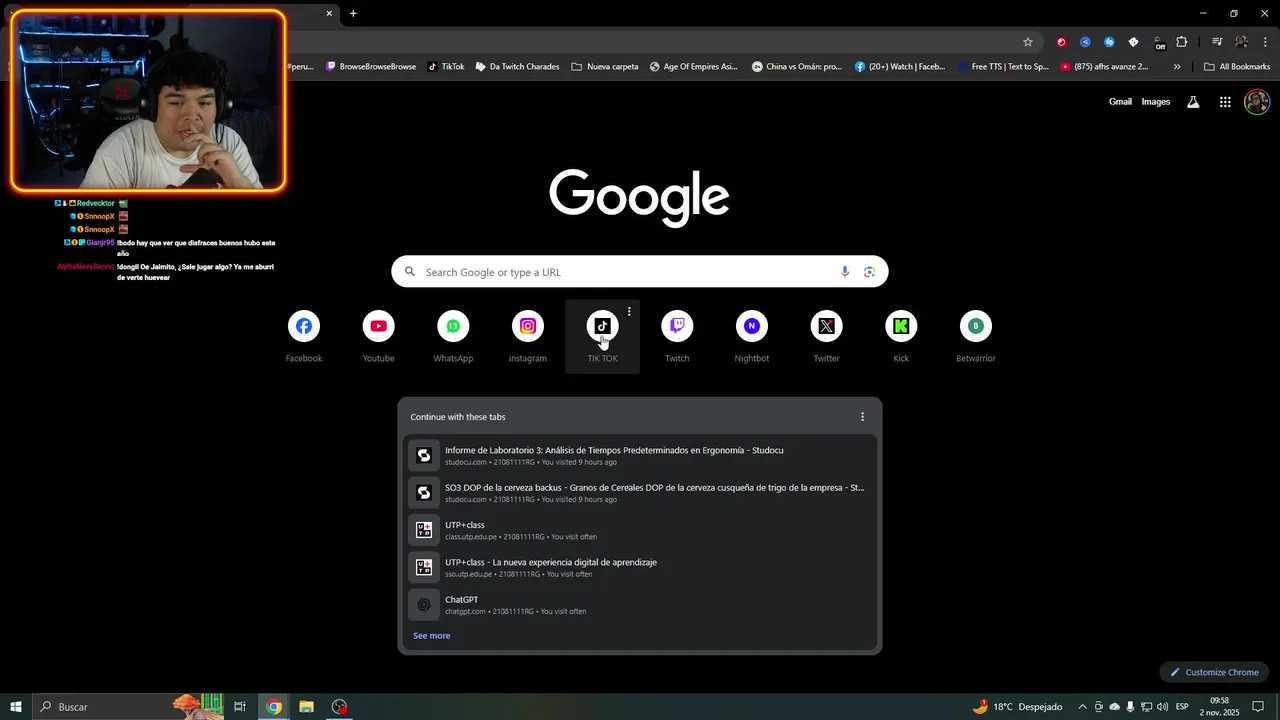Viewport: 1280px width, 720px height.
Task: Open the Extensions puzzle-piece menu
Action: [x=1182, y=42]
